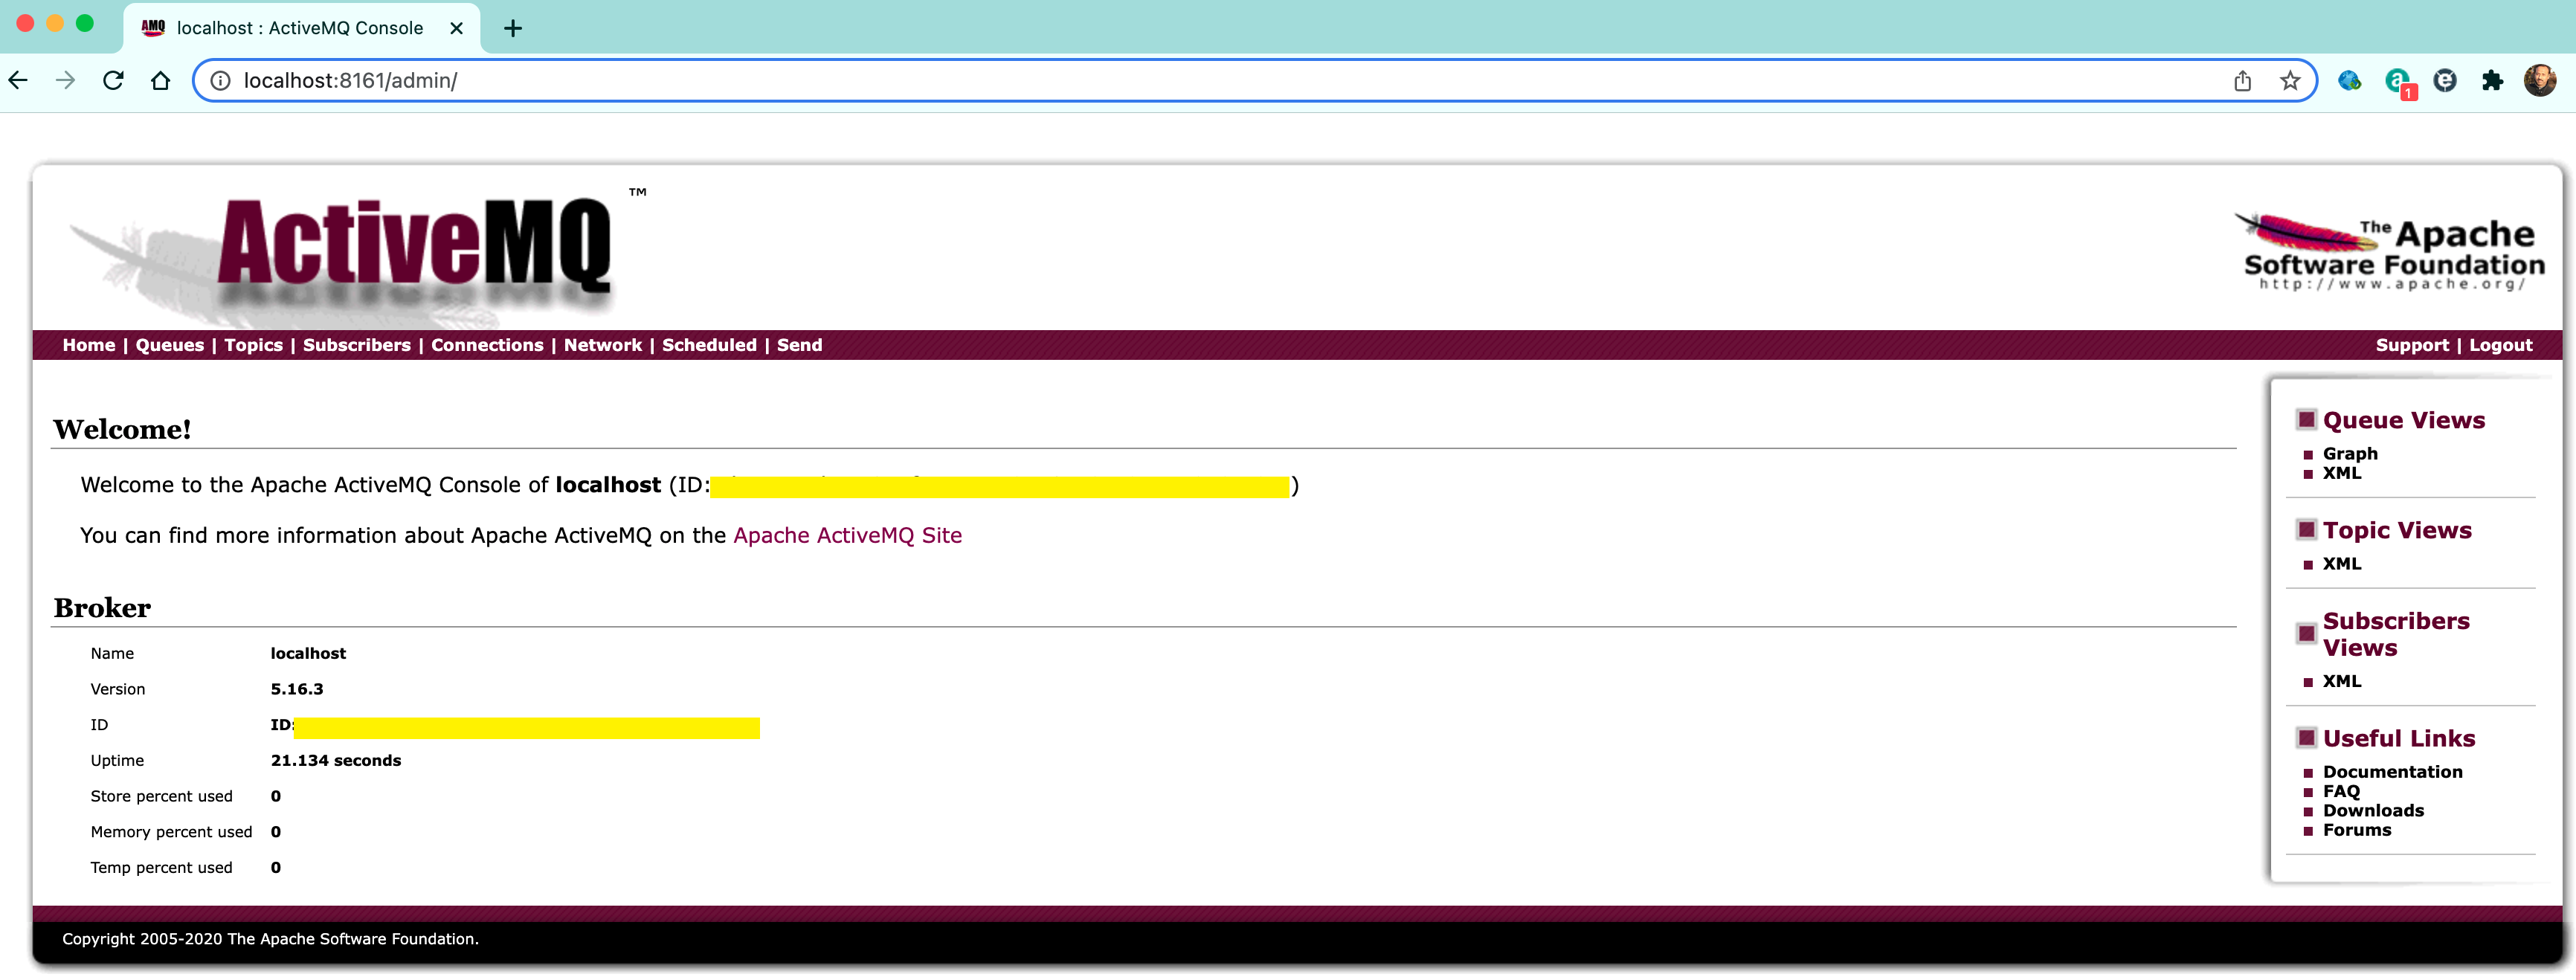Click the Useful Links heading
The height and width of the screenshot is (980, 2576).
(x=2399, y=738)
